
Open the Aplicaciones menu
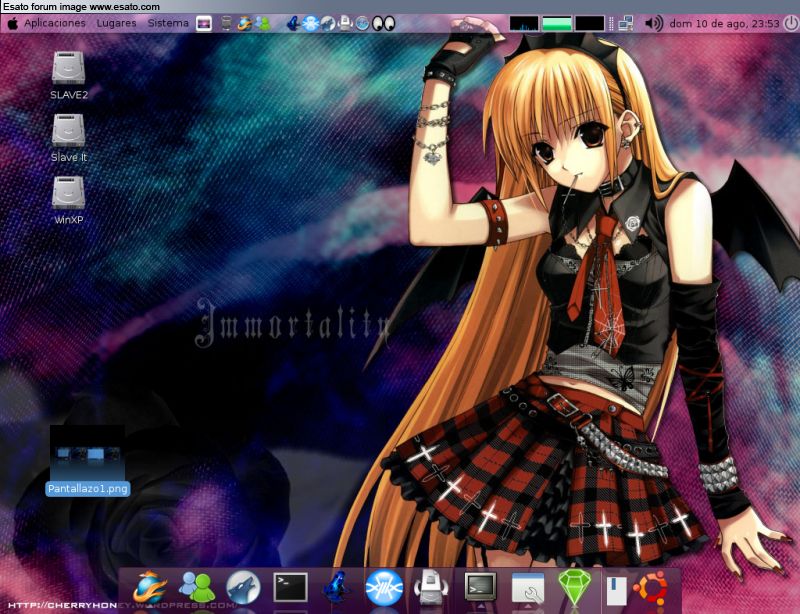point(55,23)
